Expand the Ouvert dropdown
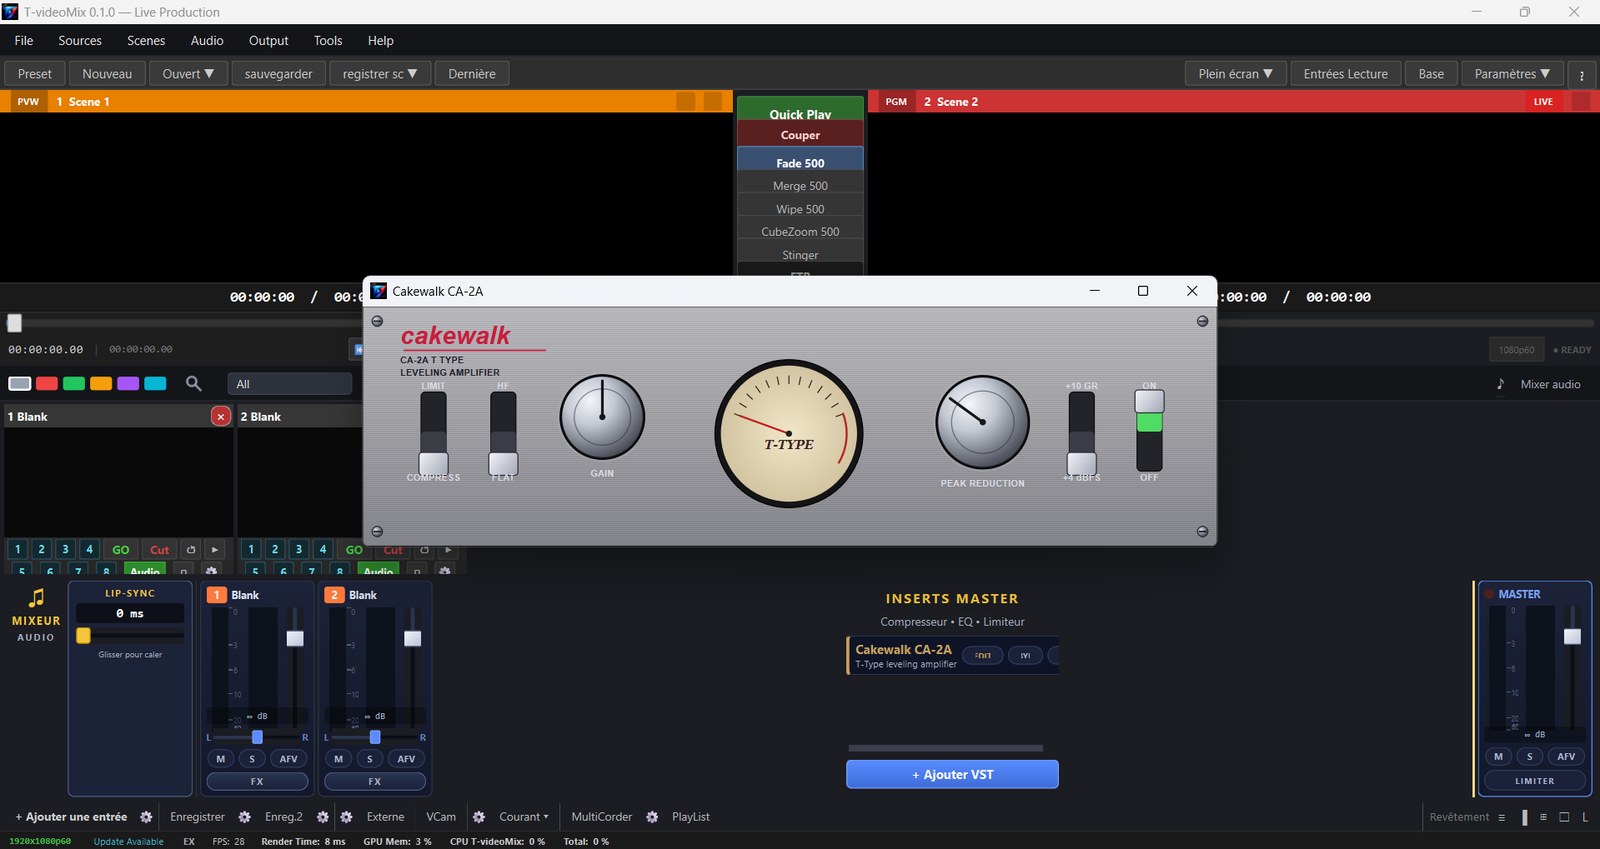 click(x=188, y=74)
